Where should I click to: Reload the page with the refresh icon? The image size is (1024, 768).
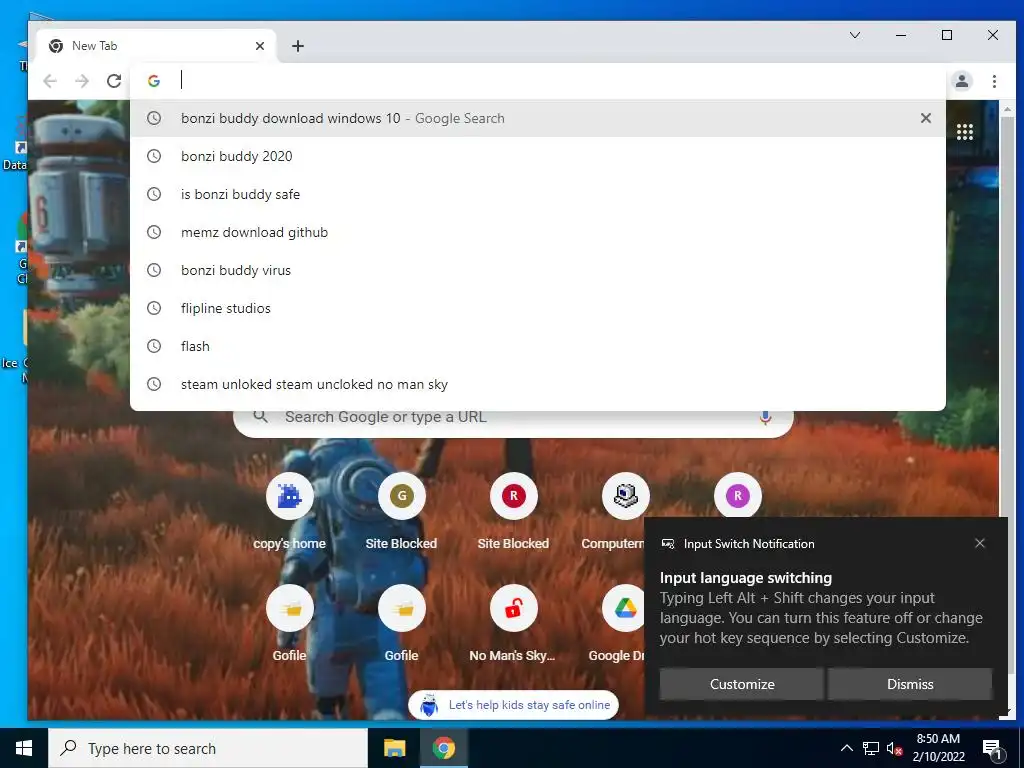click(x=114, y=81)
